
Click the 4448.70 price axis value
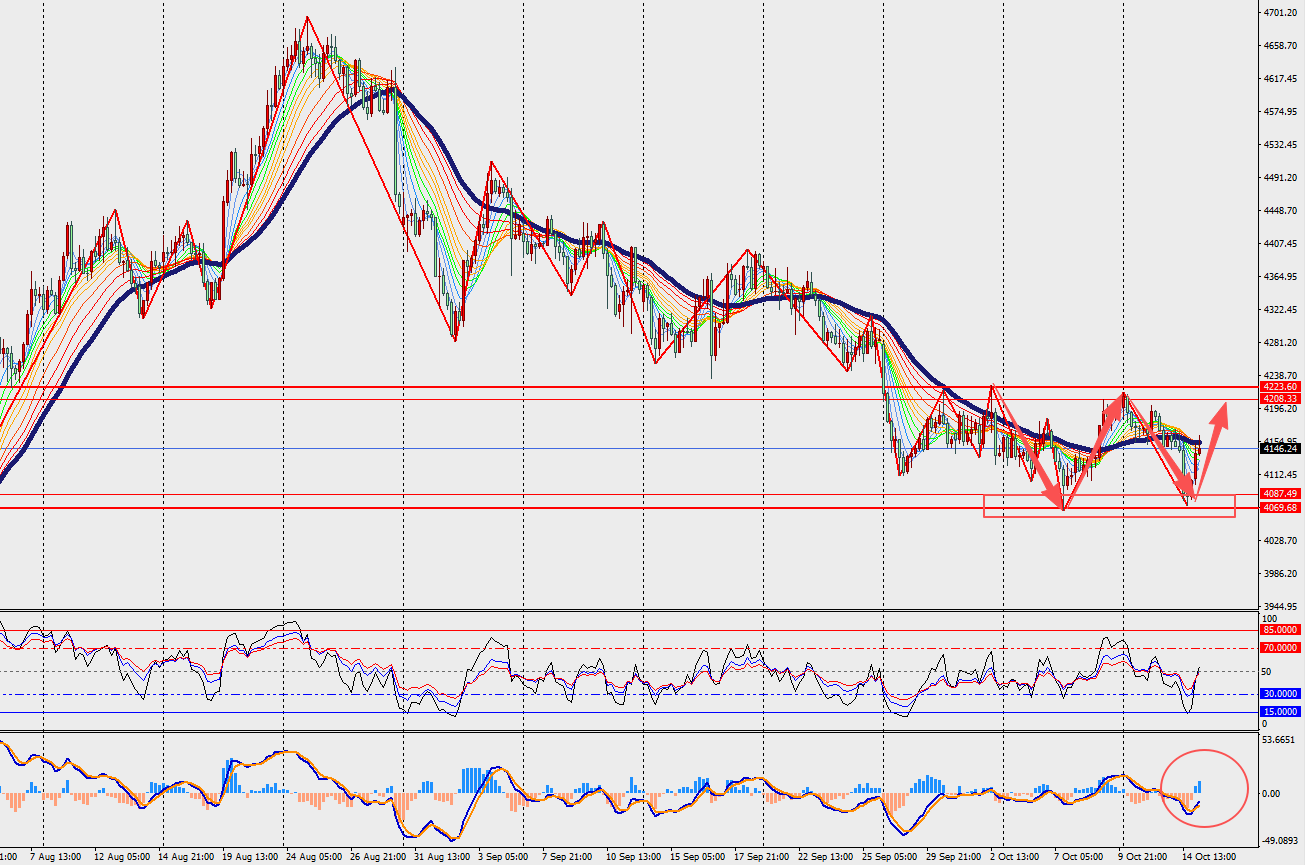tap(1281, 211)
